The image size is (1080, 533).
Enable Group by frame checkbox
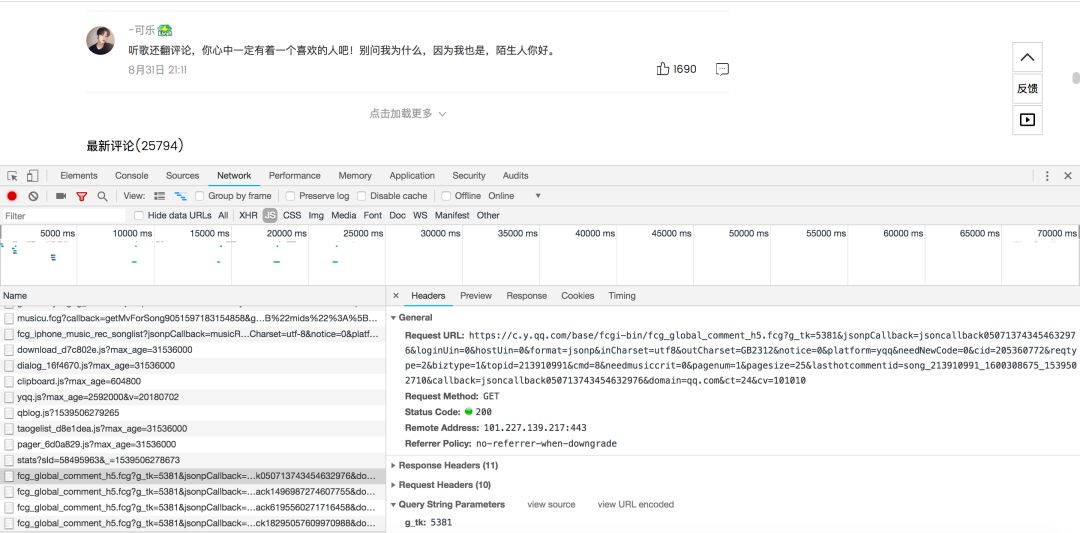(x=200, y=196)
